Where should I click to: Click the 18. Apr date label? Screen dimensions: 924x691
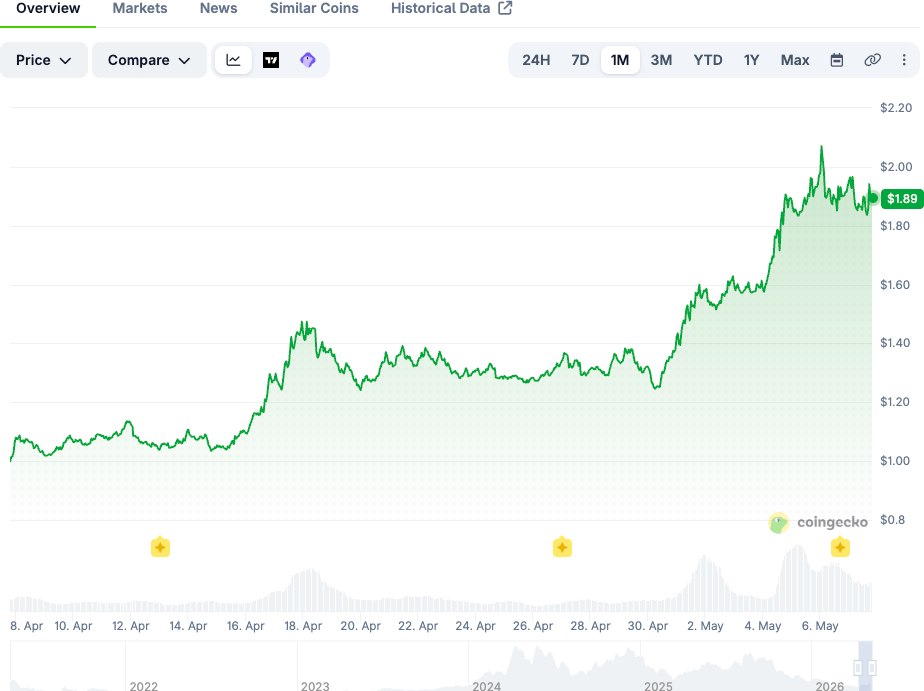(303, 626)
